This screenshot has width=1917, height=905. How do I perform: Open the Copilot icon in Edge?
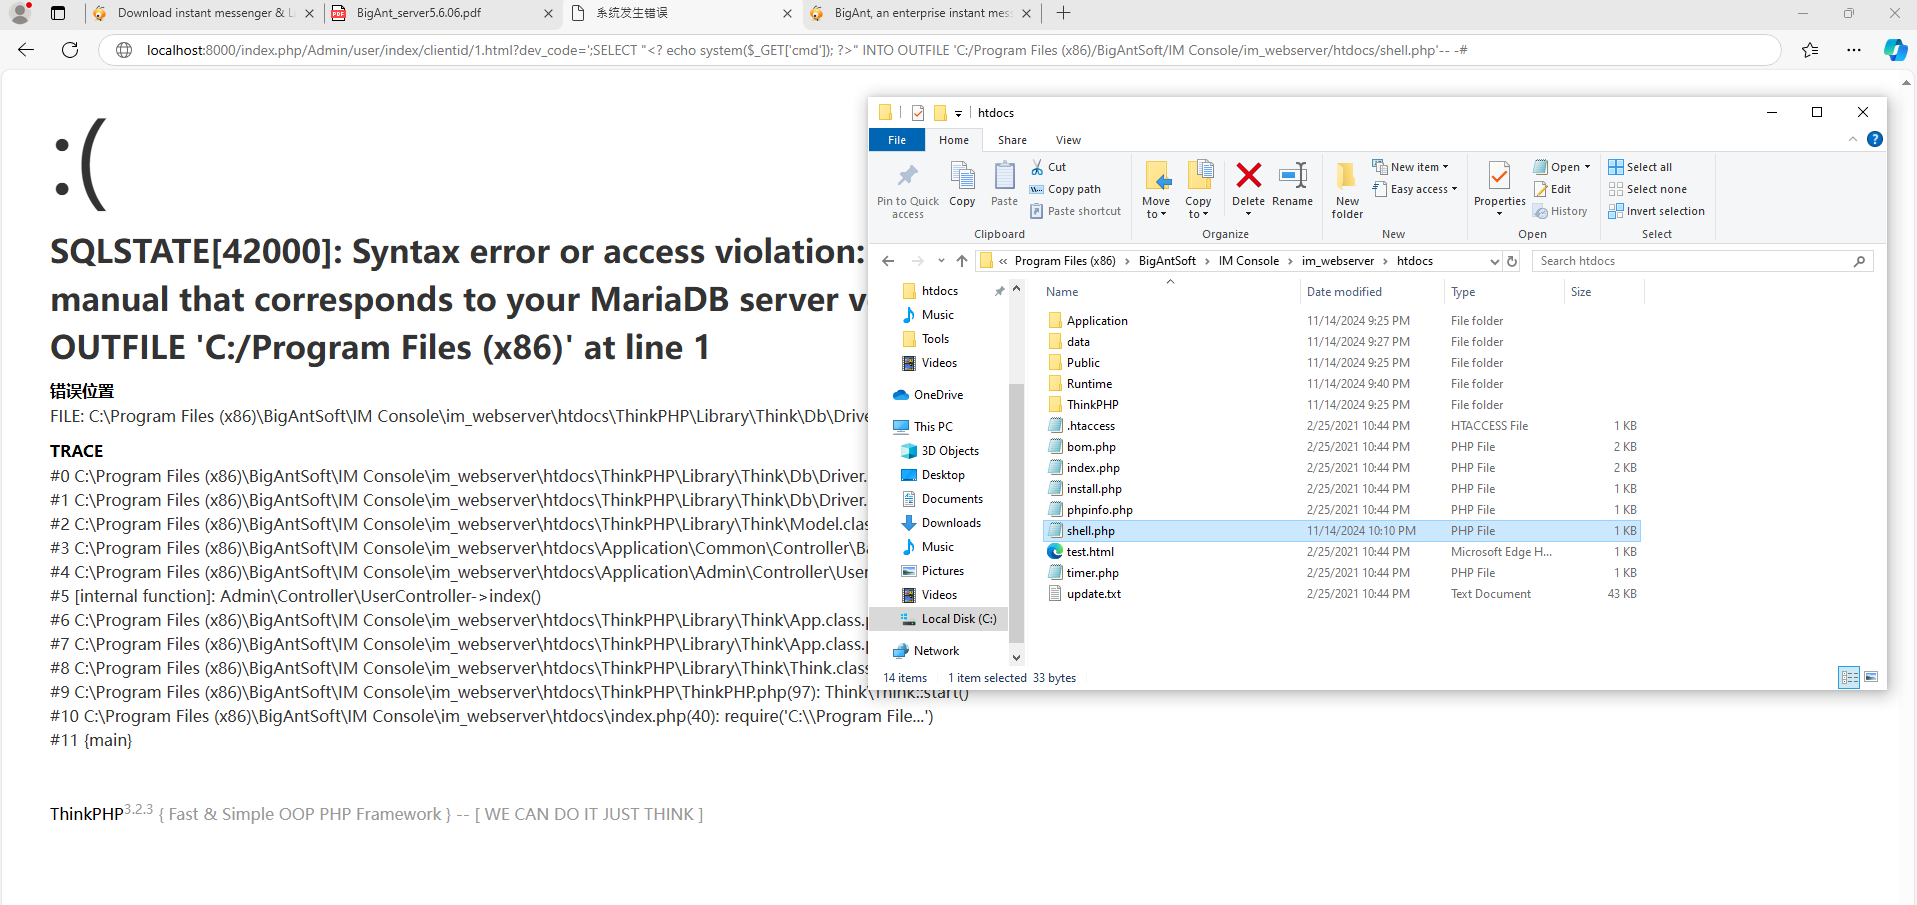[1895, 50]
